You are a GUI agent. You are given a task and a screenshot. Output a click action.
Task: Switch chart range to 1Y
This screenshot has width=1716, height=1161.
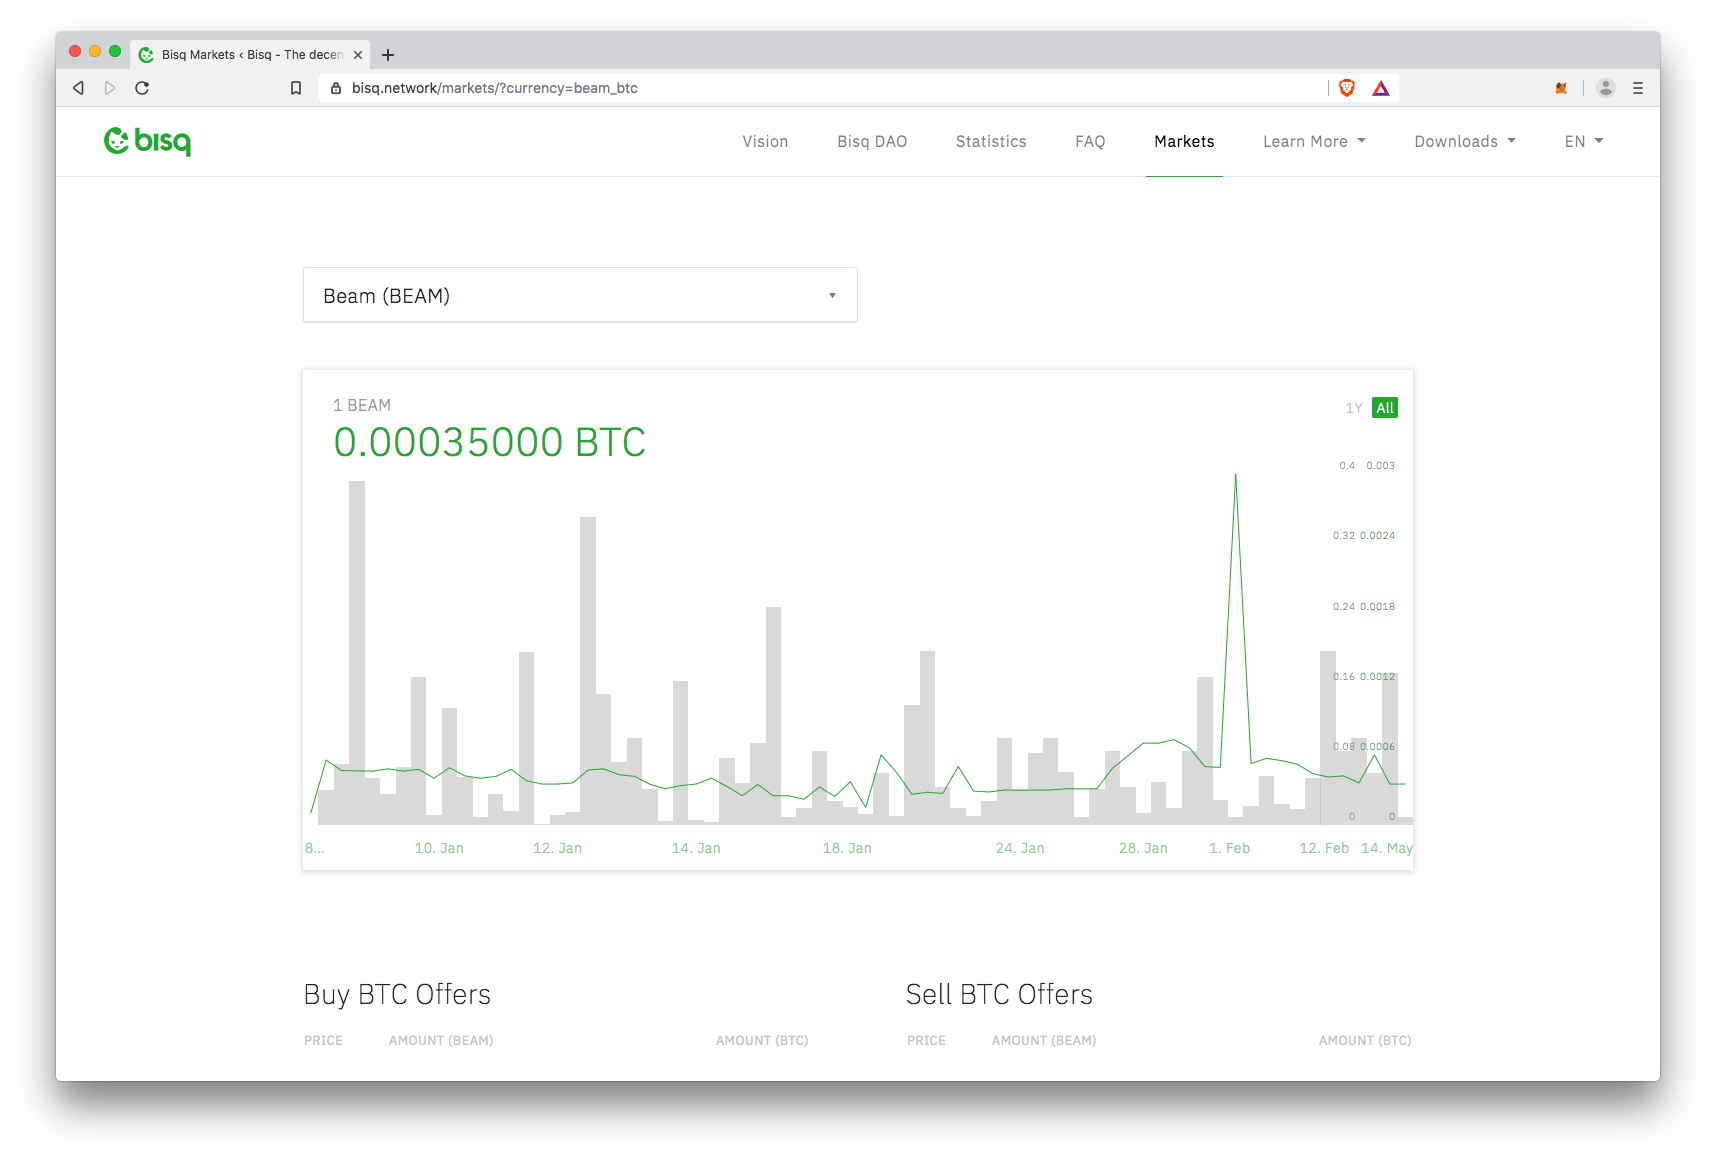pyautogui.click(x=1354, y=408)
